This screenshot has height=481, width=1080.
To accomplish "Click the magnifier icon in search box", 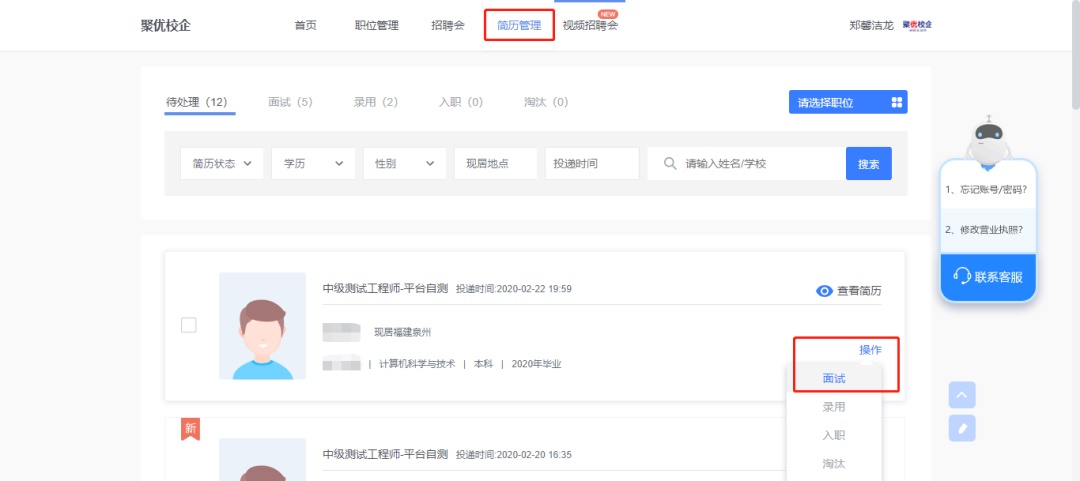I will (x=669, y=163).
